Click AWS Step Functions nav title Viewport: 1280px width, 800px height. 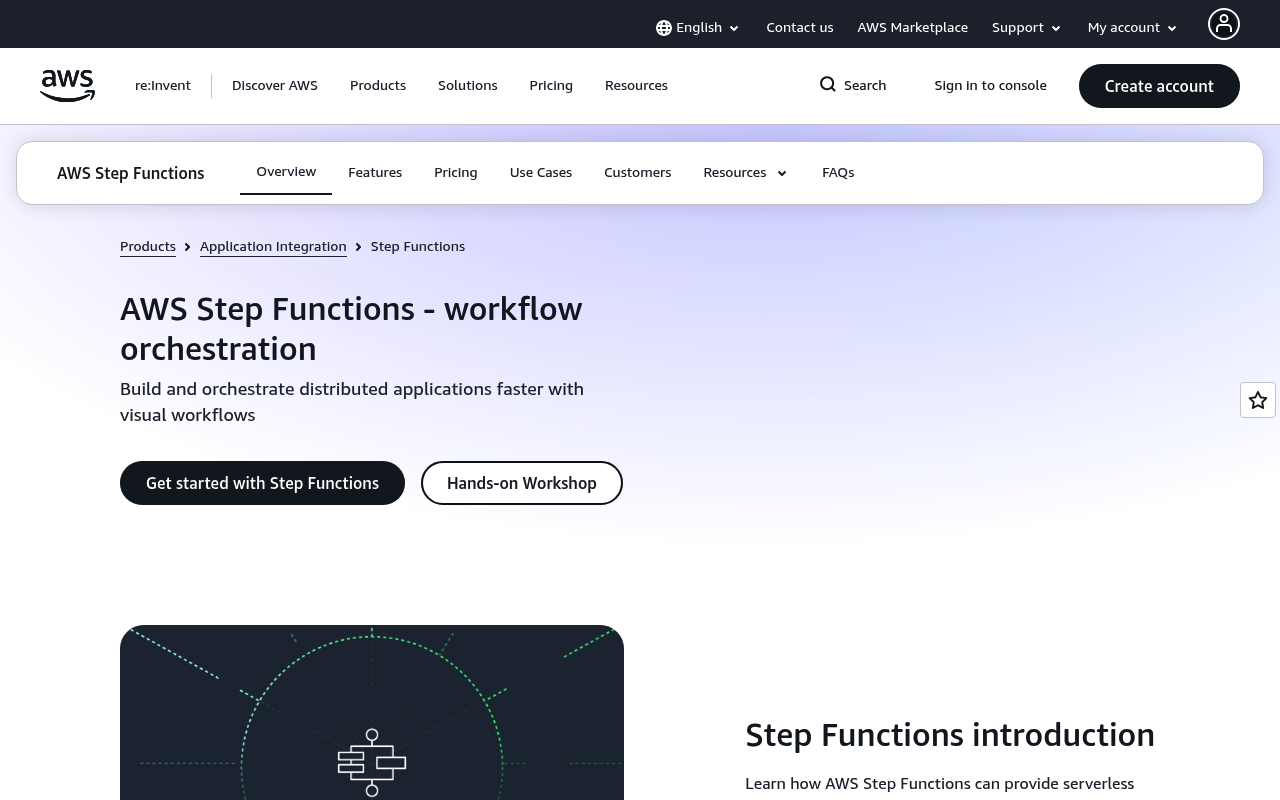click(x=131, y=173)
